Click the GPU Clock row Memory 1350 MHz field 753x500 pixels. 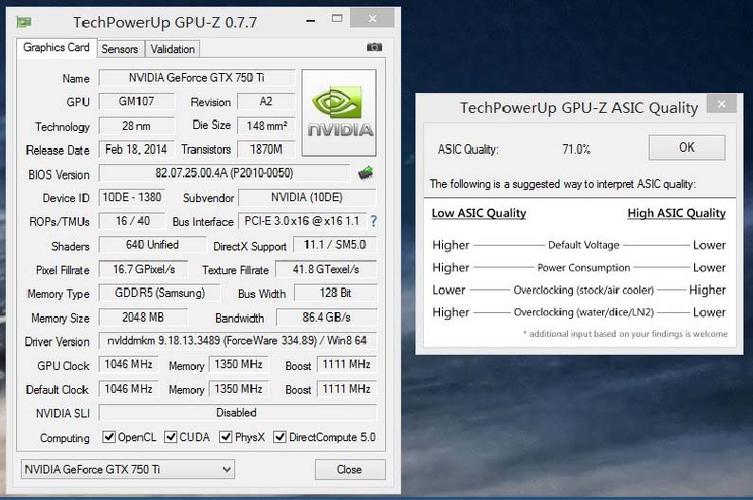239,365
